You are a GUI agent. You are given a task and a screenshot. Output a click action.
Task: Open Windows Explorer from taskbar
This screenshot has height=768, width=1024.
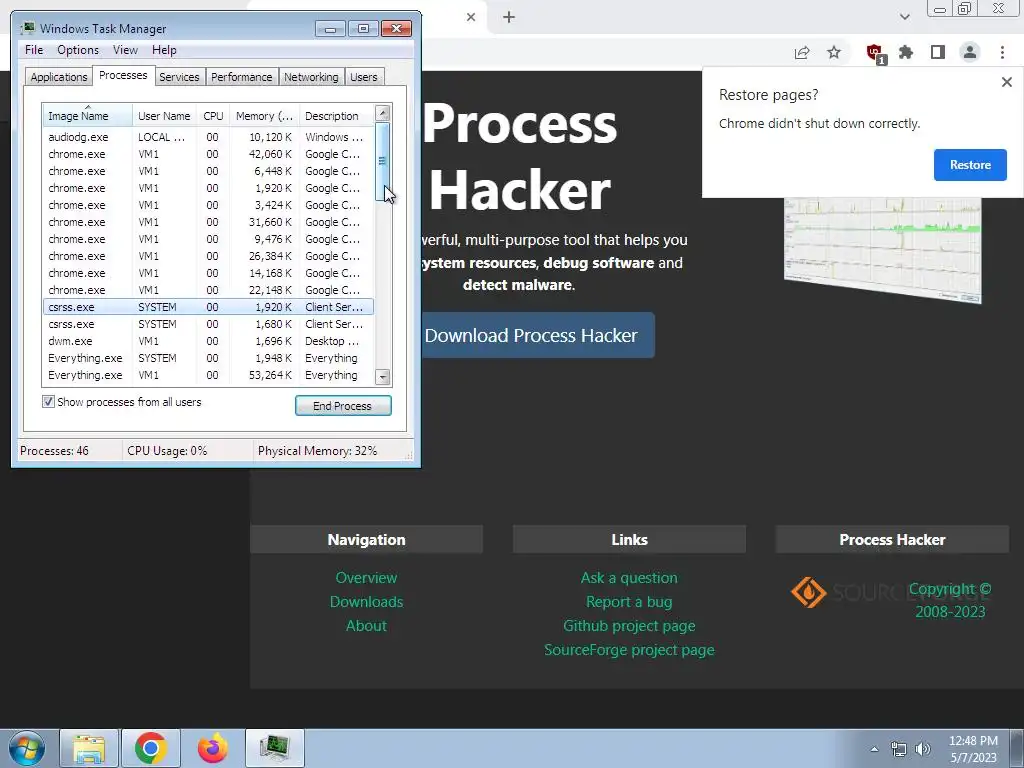click(89, 748)
